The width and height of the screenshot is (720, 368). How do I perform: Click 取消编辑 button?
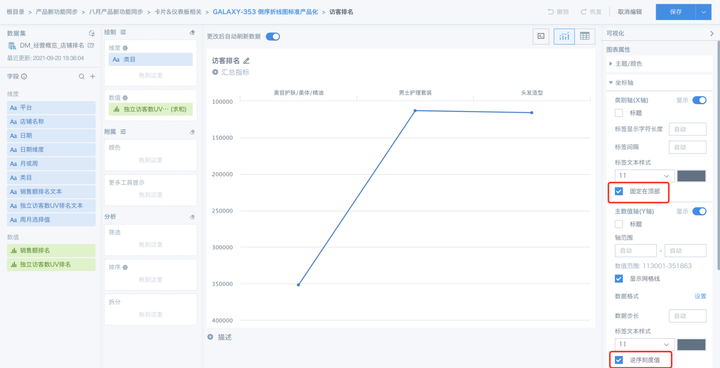coord(630,12)
